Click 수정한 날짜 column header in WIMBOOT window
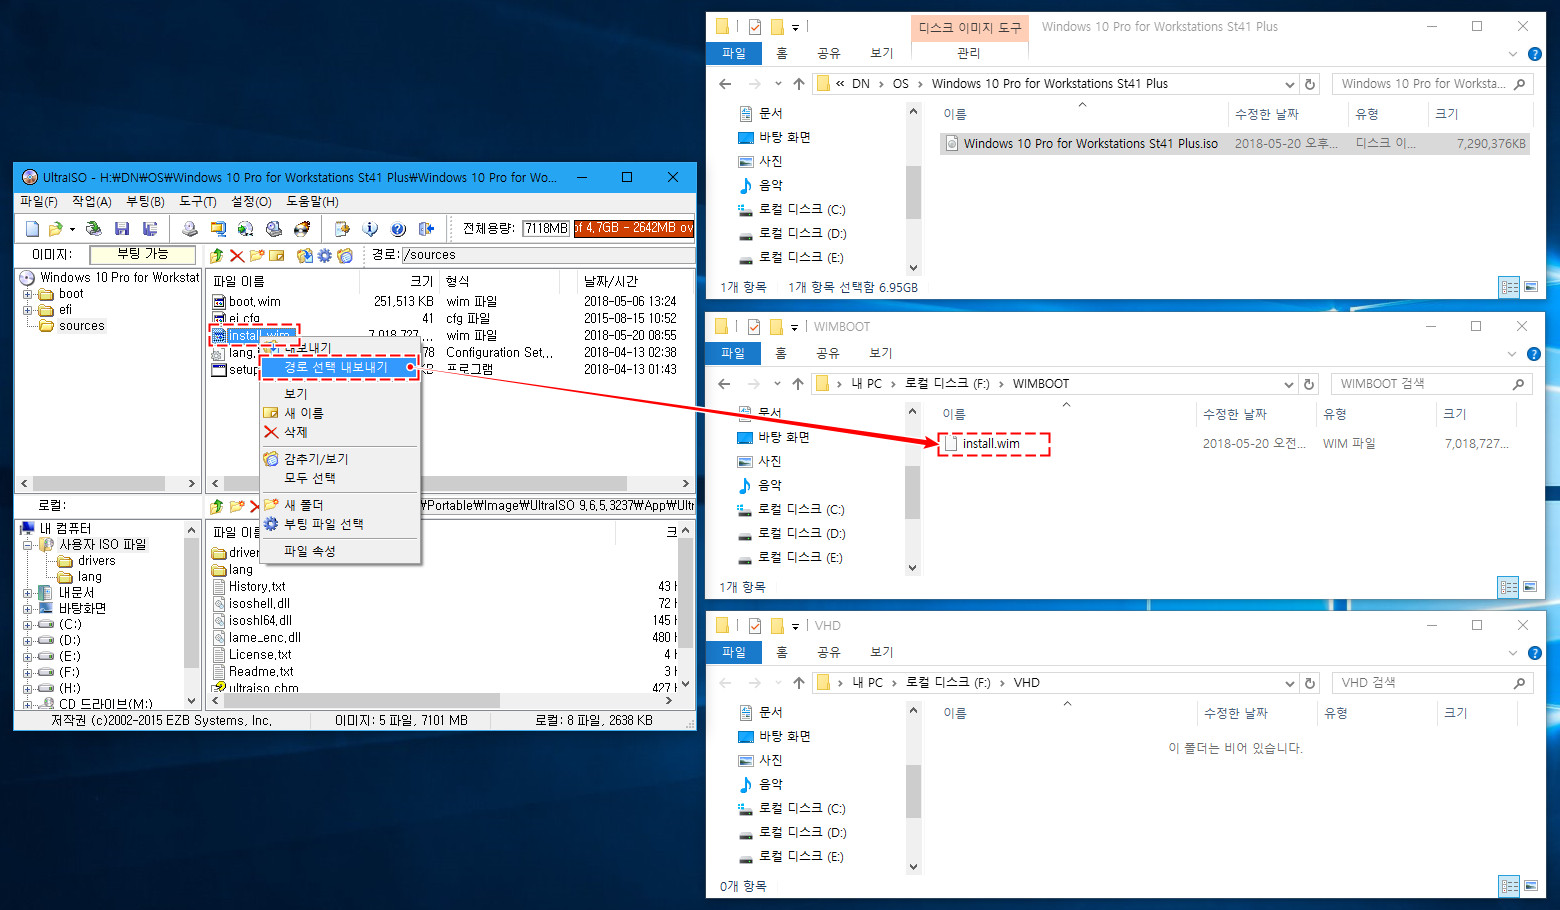Screen dimensions: 1560x910 click(x=1234, y=414)
